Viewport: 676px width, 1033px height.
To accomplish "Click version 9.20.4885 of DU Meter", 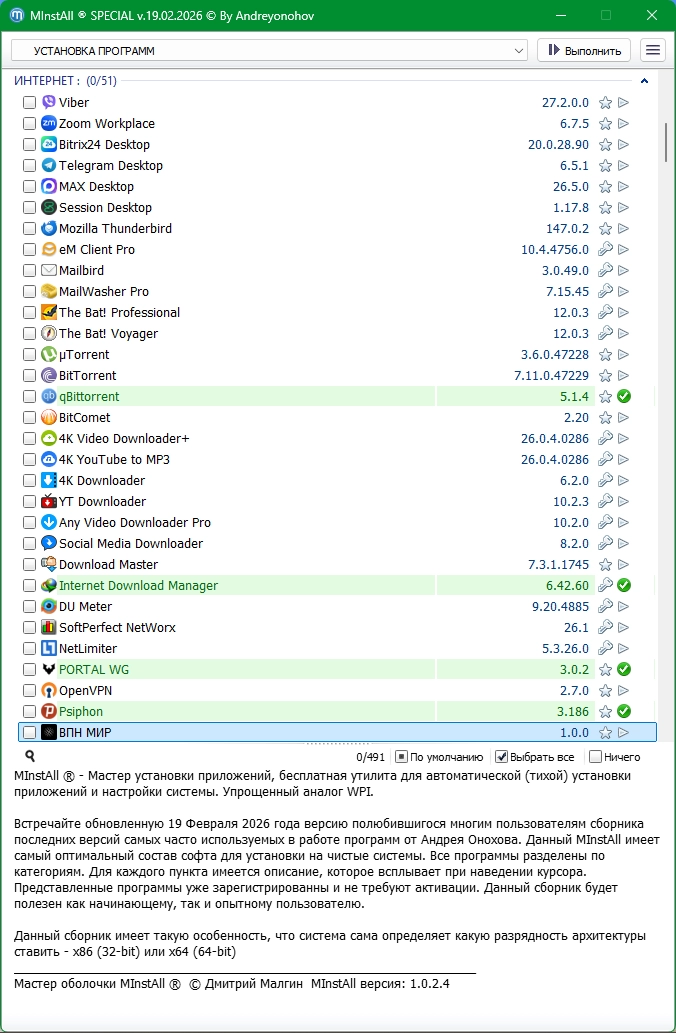I will 561,606.
